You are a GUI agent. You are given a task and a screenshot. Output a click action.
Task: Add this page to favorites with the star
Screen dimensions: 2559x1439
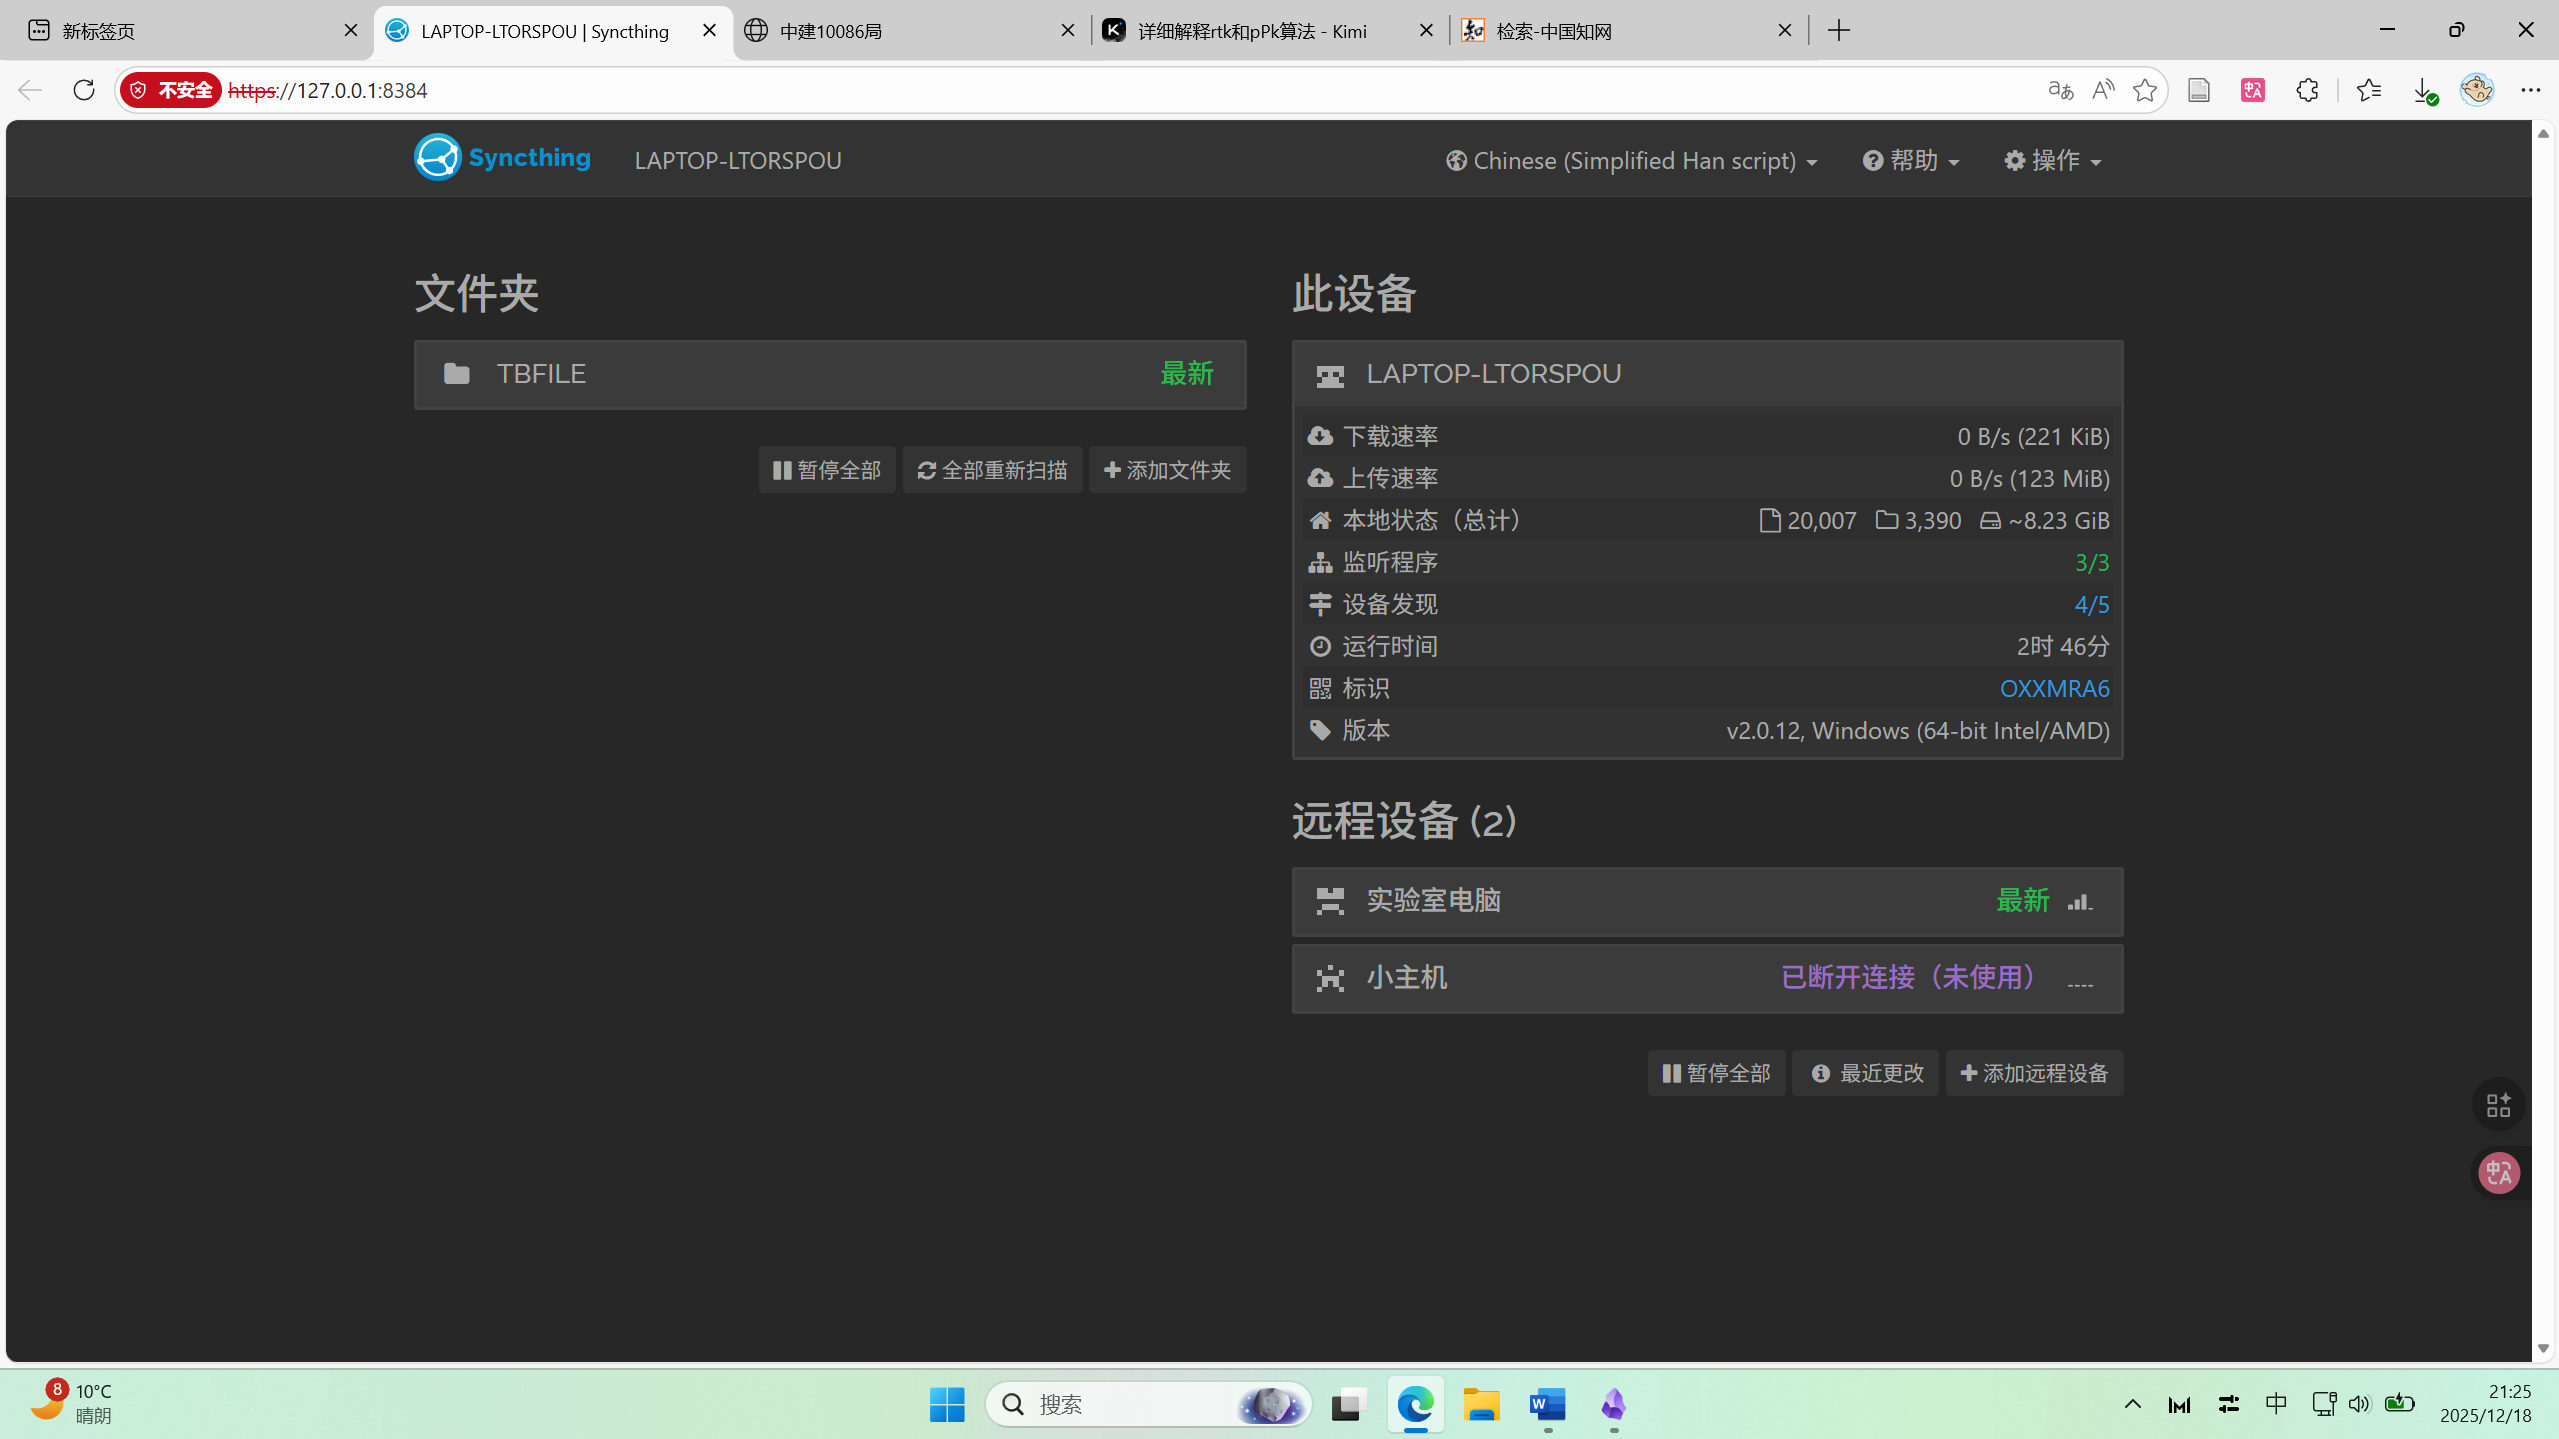[x=2144, y=90]
